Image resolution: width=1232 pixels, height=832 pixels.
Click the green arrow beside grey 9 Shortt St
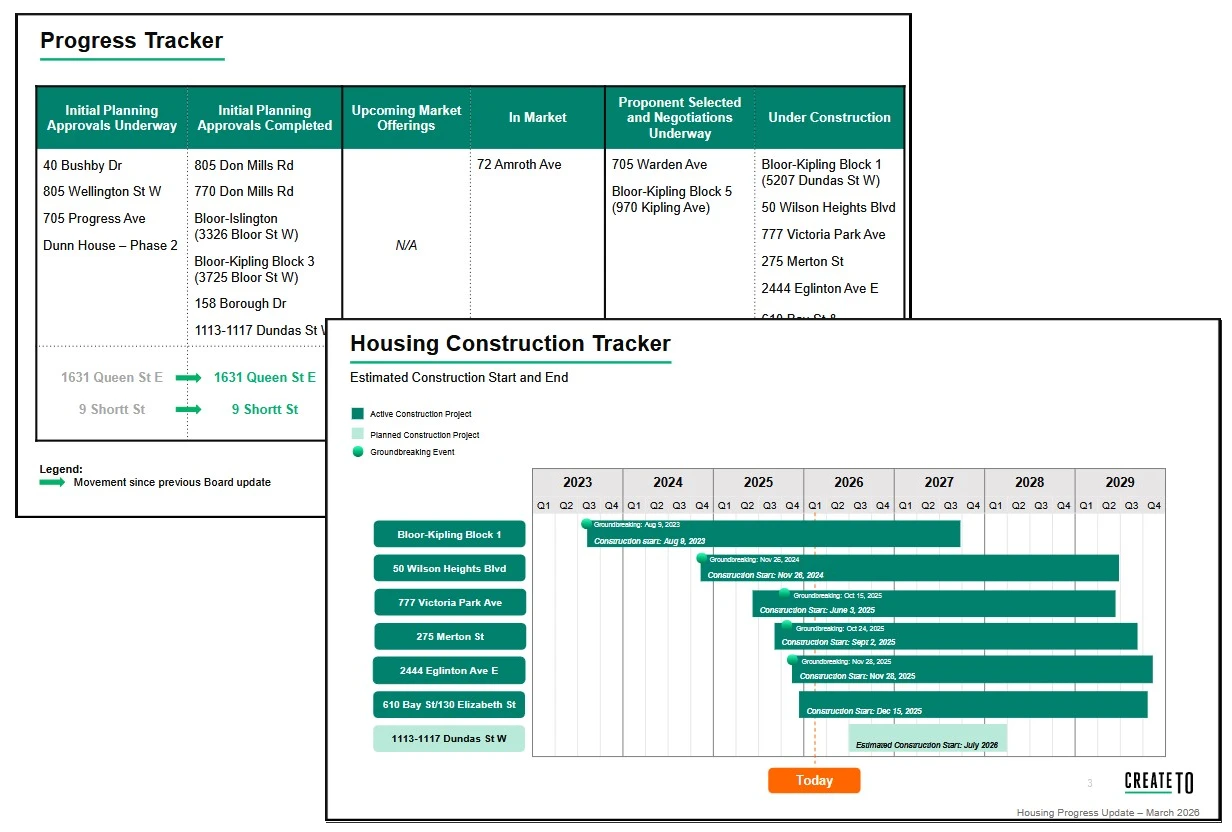(x=188, y=409)
